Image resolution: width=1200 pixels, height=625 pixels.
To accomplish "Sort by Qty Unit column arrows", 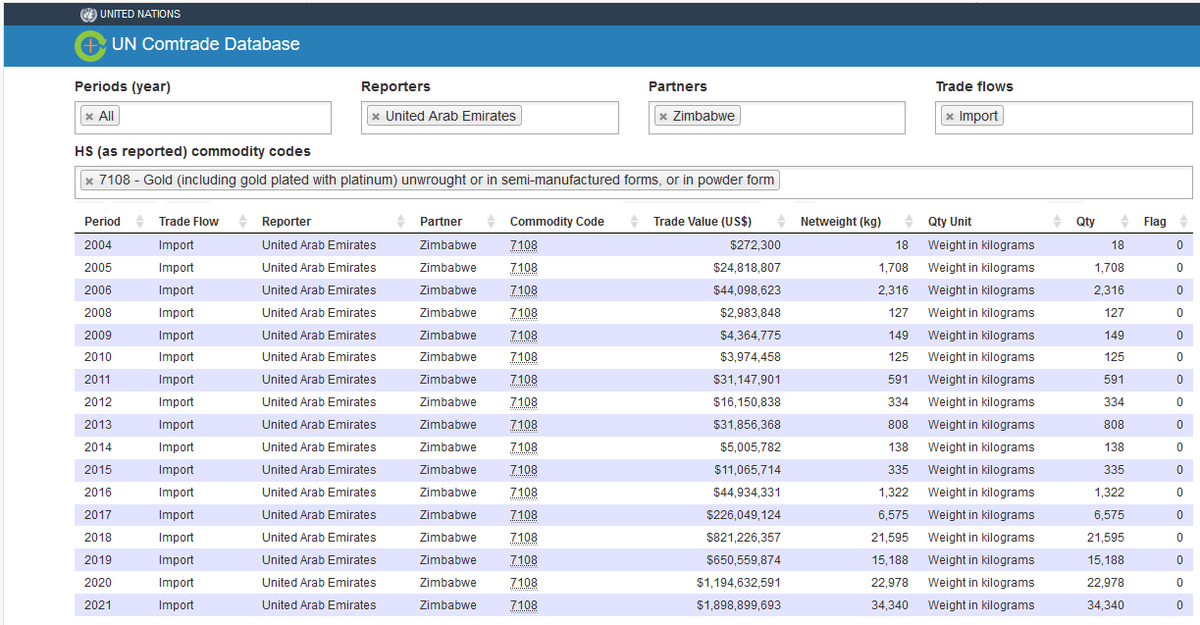I will coord(1057,221).
